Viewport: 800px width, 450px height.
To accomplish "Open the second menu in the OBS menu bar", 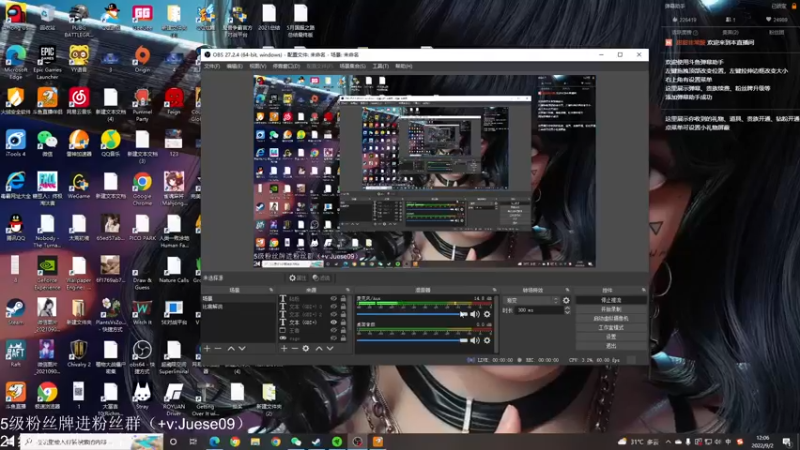I will pos(234,66).
